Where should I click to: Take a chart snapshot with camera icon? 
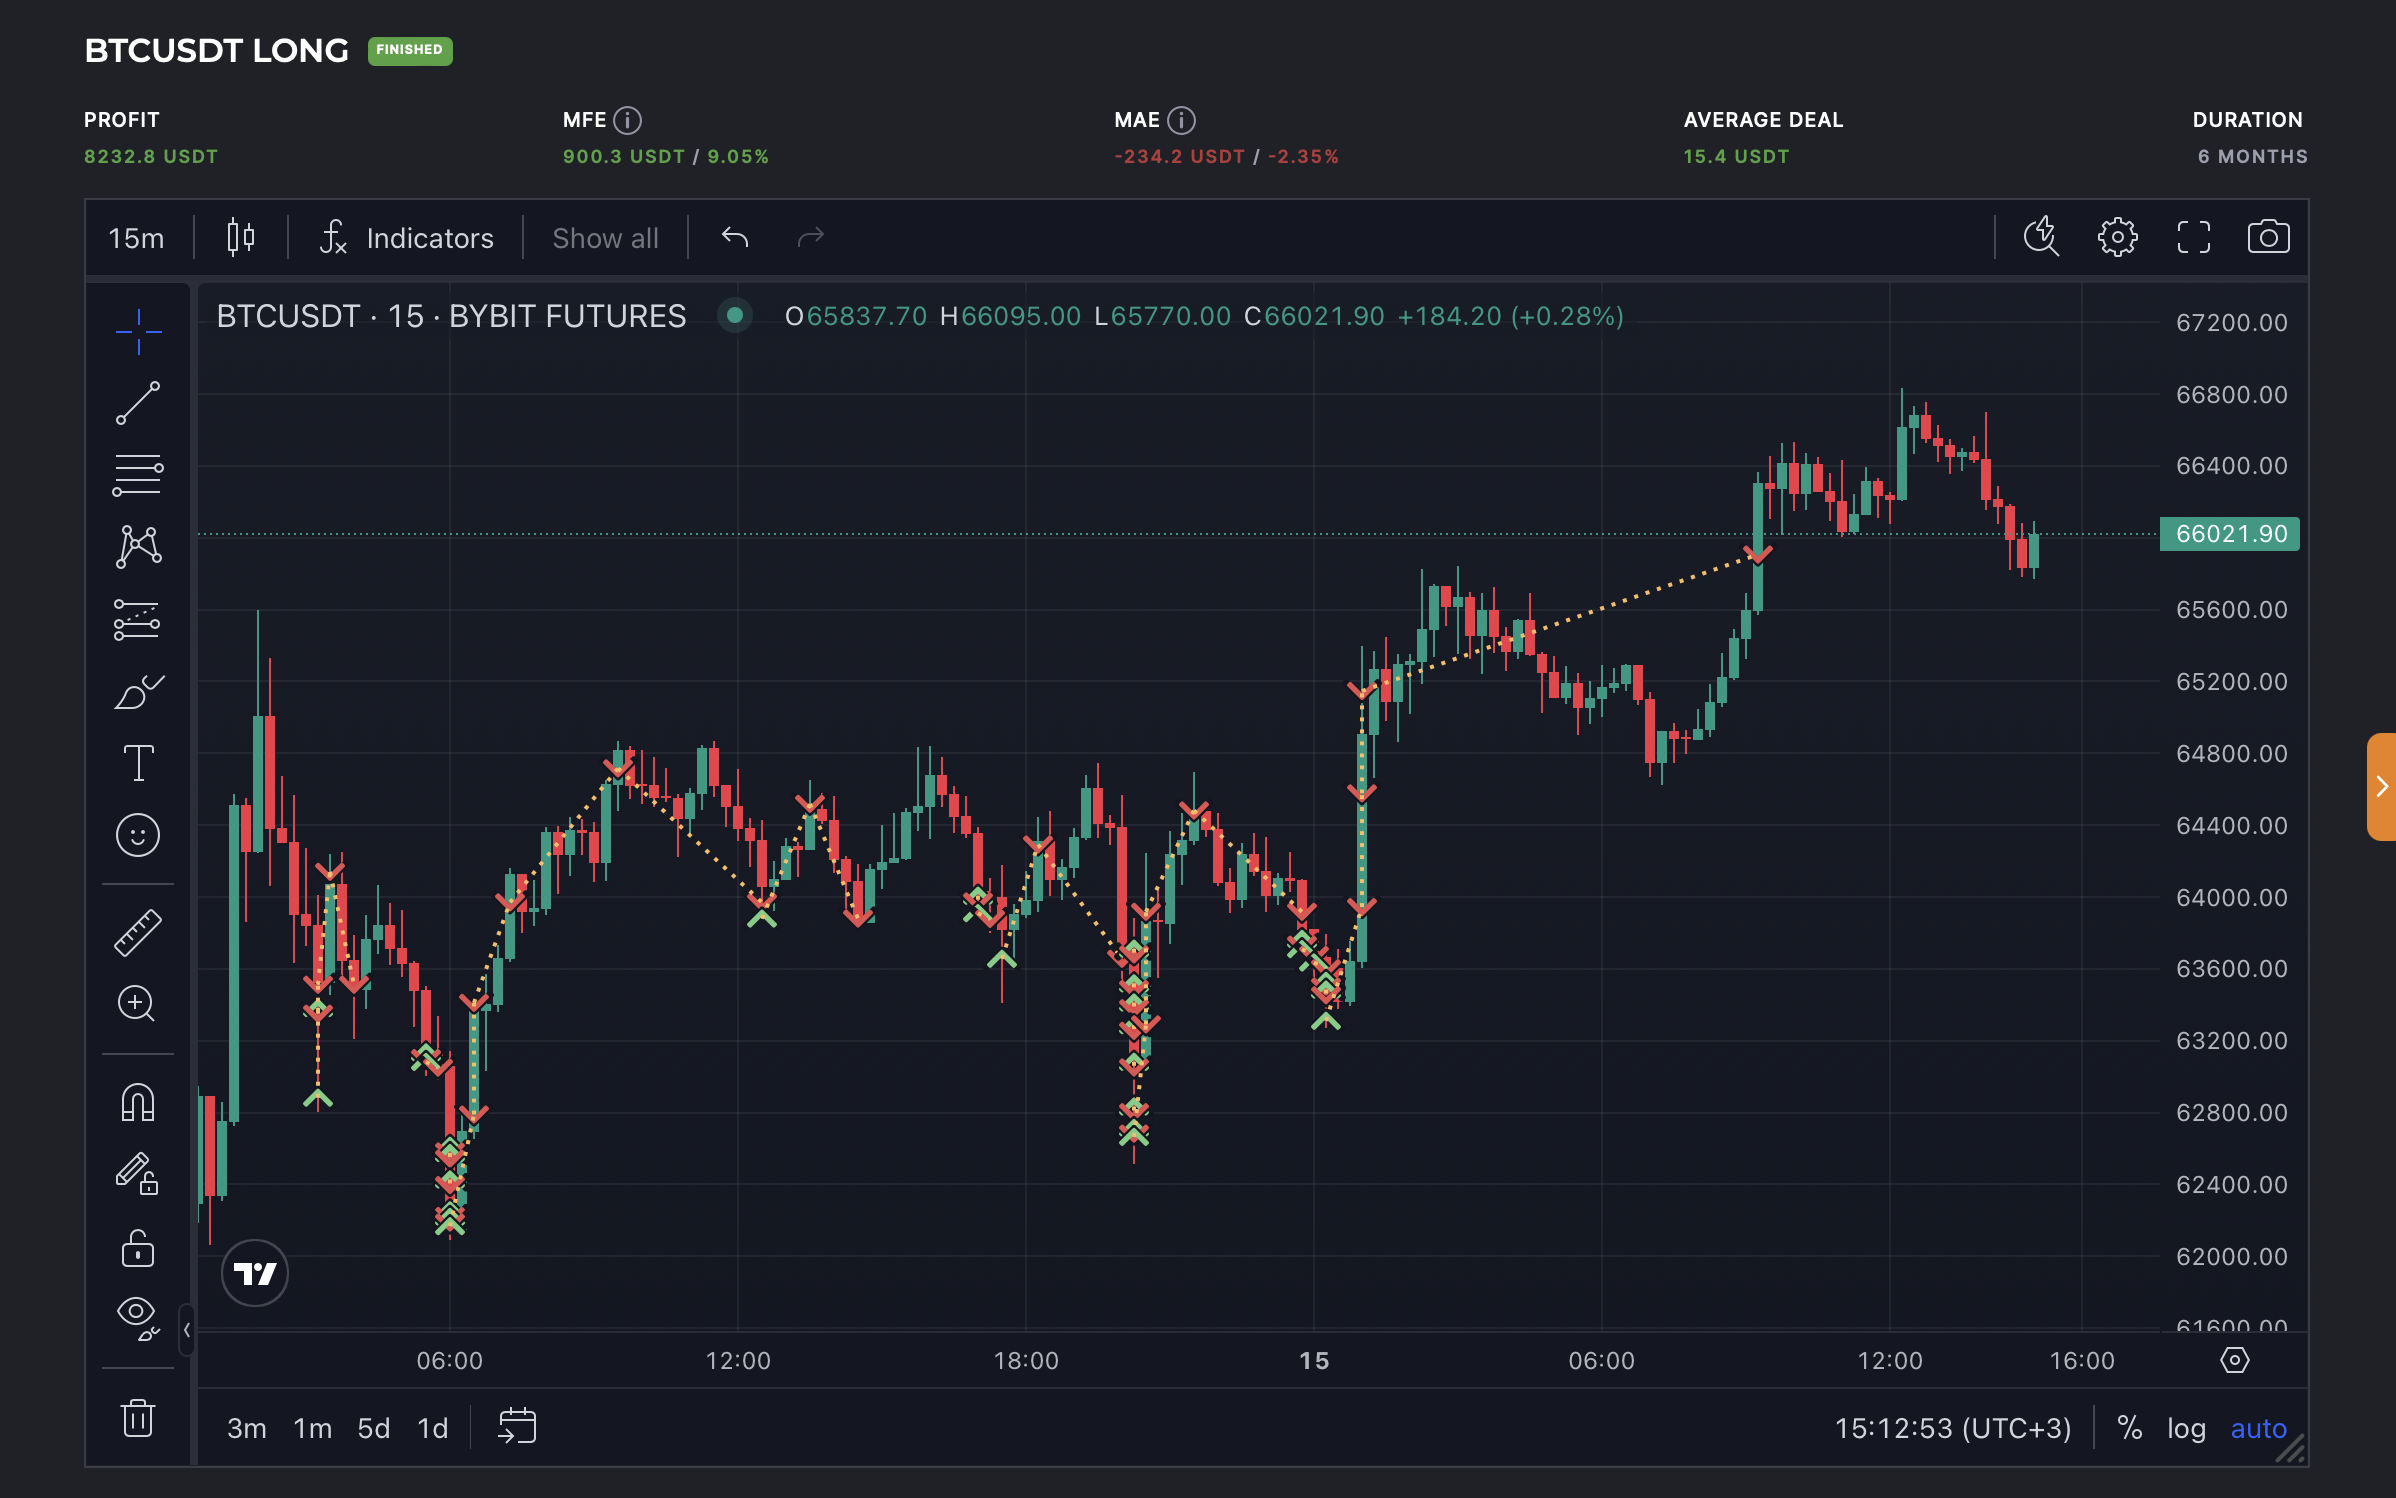pyautogui.click(x=2269, y=237)
